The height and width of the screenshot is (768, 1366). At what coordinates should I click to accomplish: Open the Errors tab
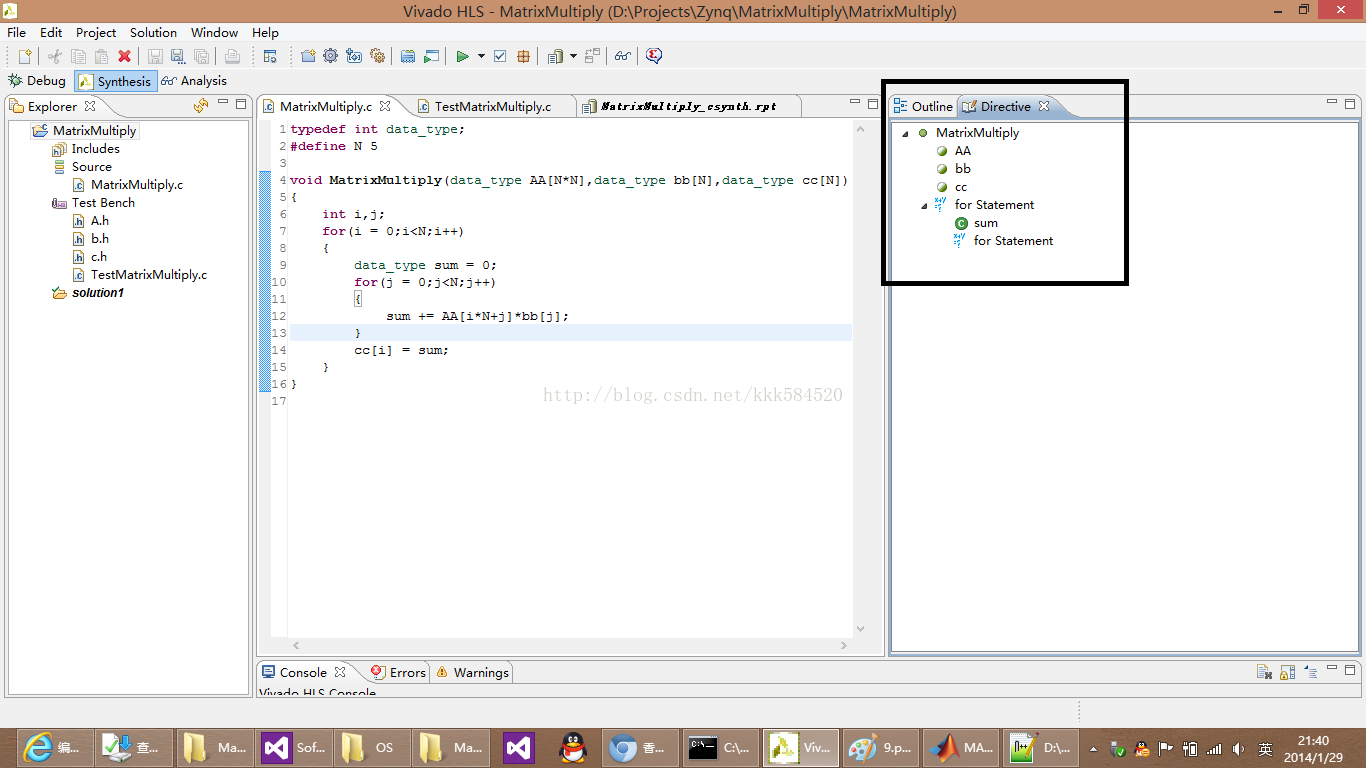pos(398,672)
